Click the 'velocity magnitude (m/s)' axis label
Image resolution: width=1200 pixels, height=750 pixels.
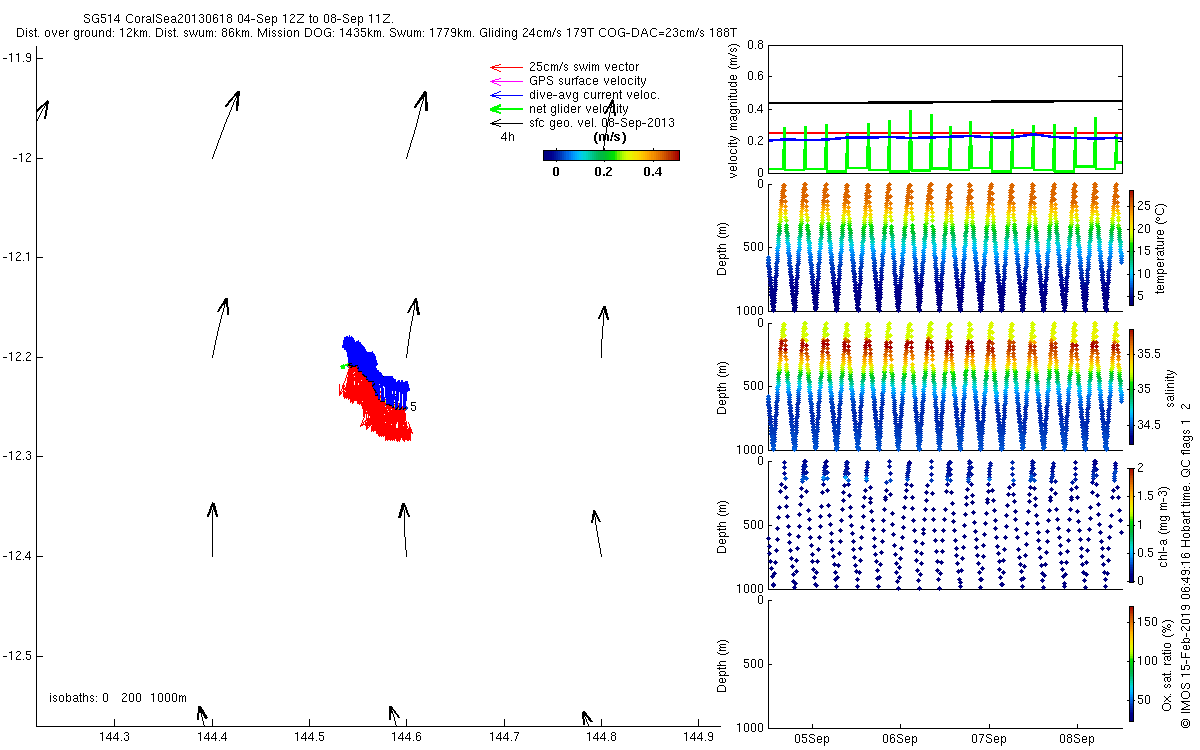tap(734, 109)
